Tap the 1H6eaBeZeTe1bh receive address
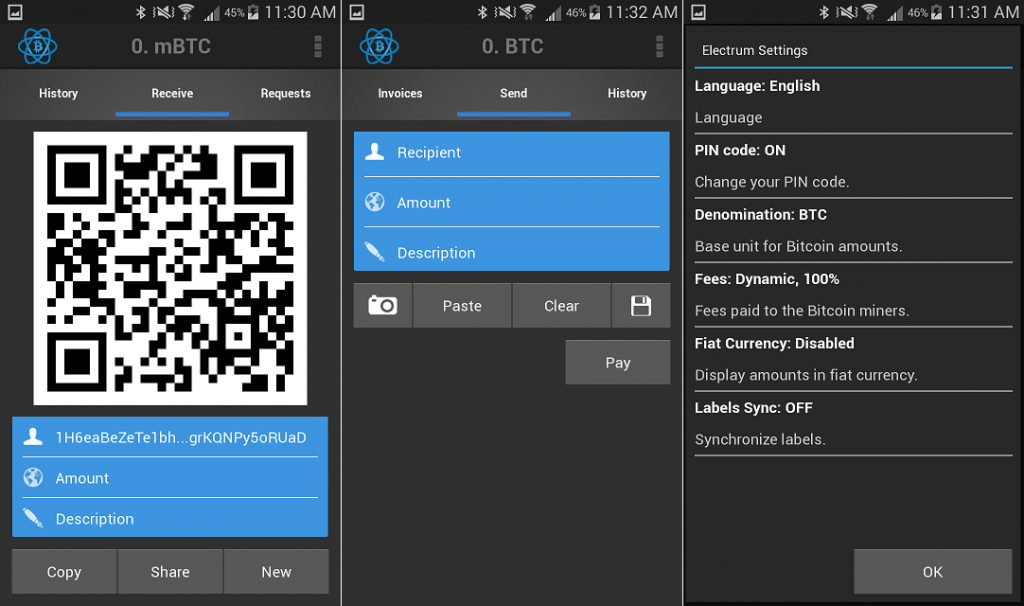Image resolution: width=1024 pixels, height=606 pixels. pyautogui.click(x=181, y=438)
